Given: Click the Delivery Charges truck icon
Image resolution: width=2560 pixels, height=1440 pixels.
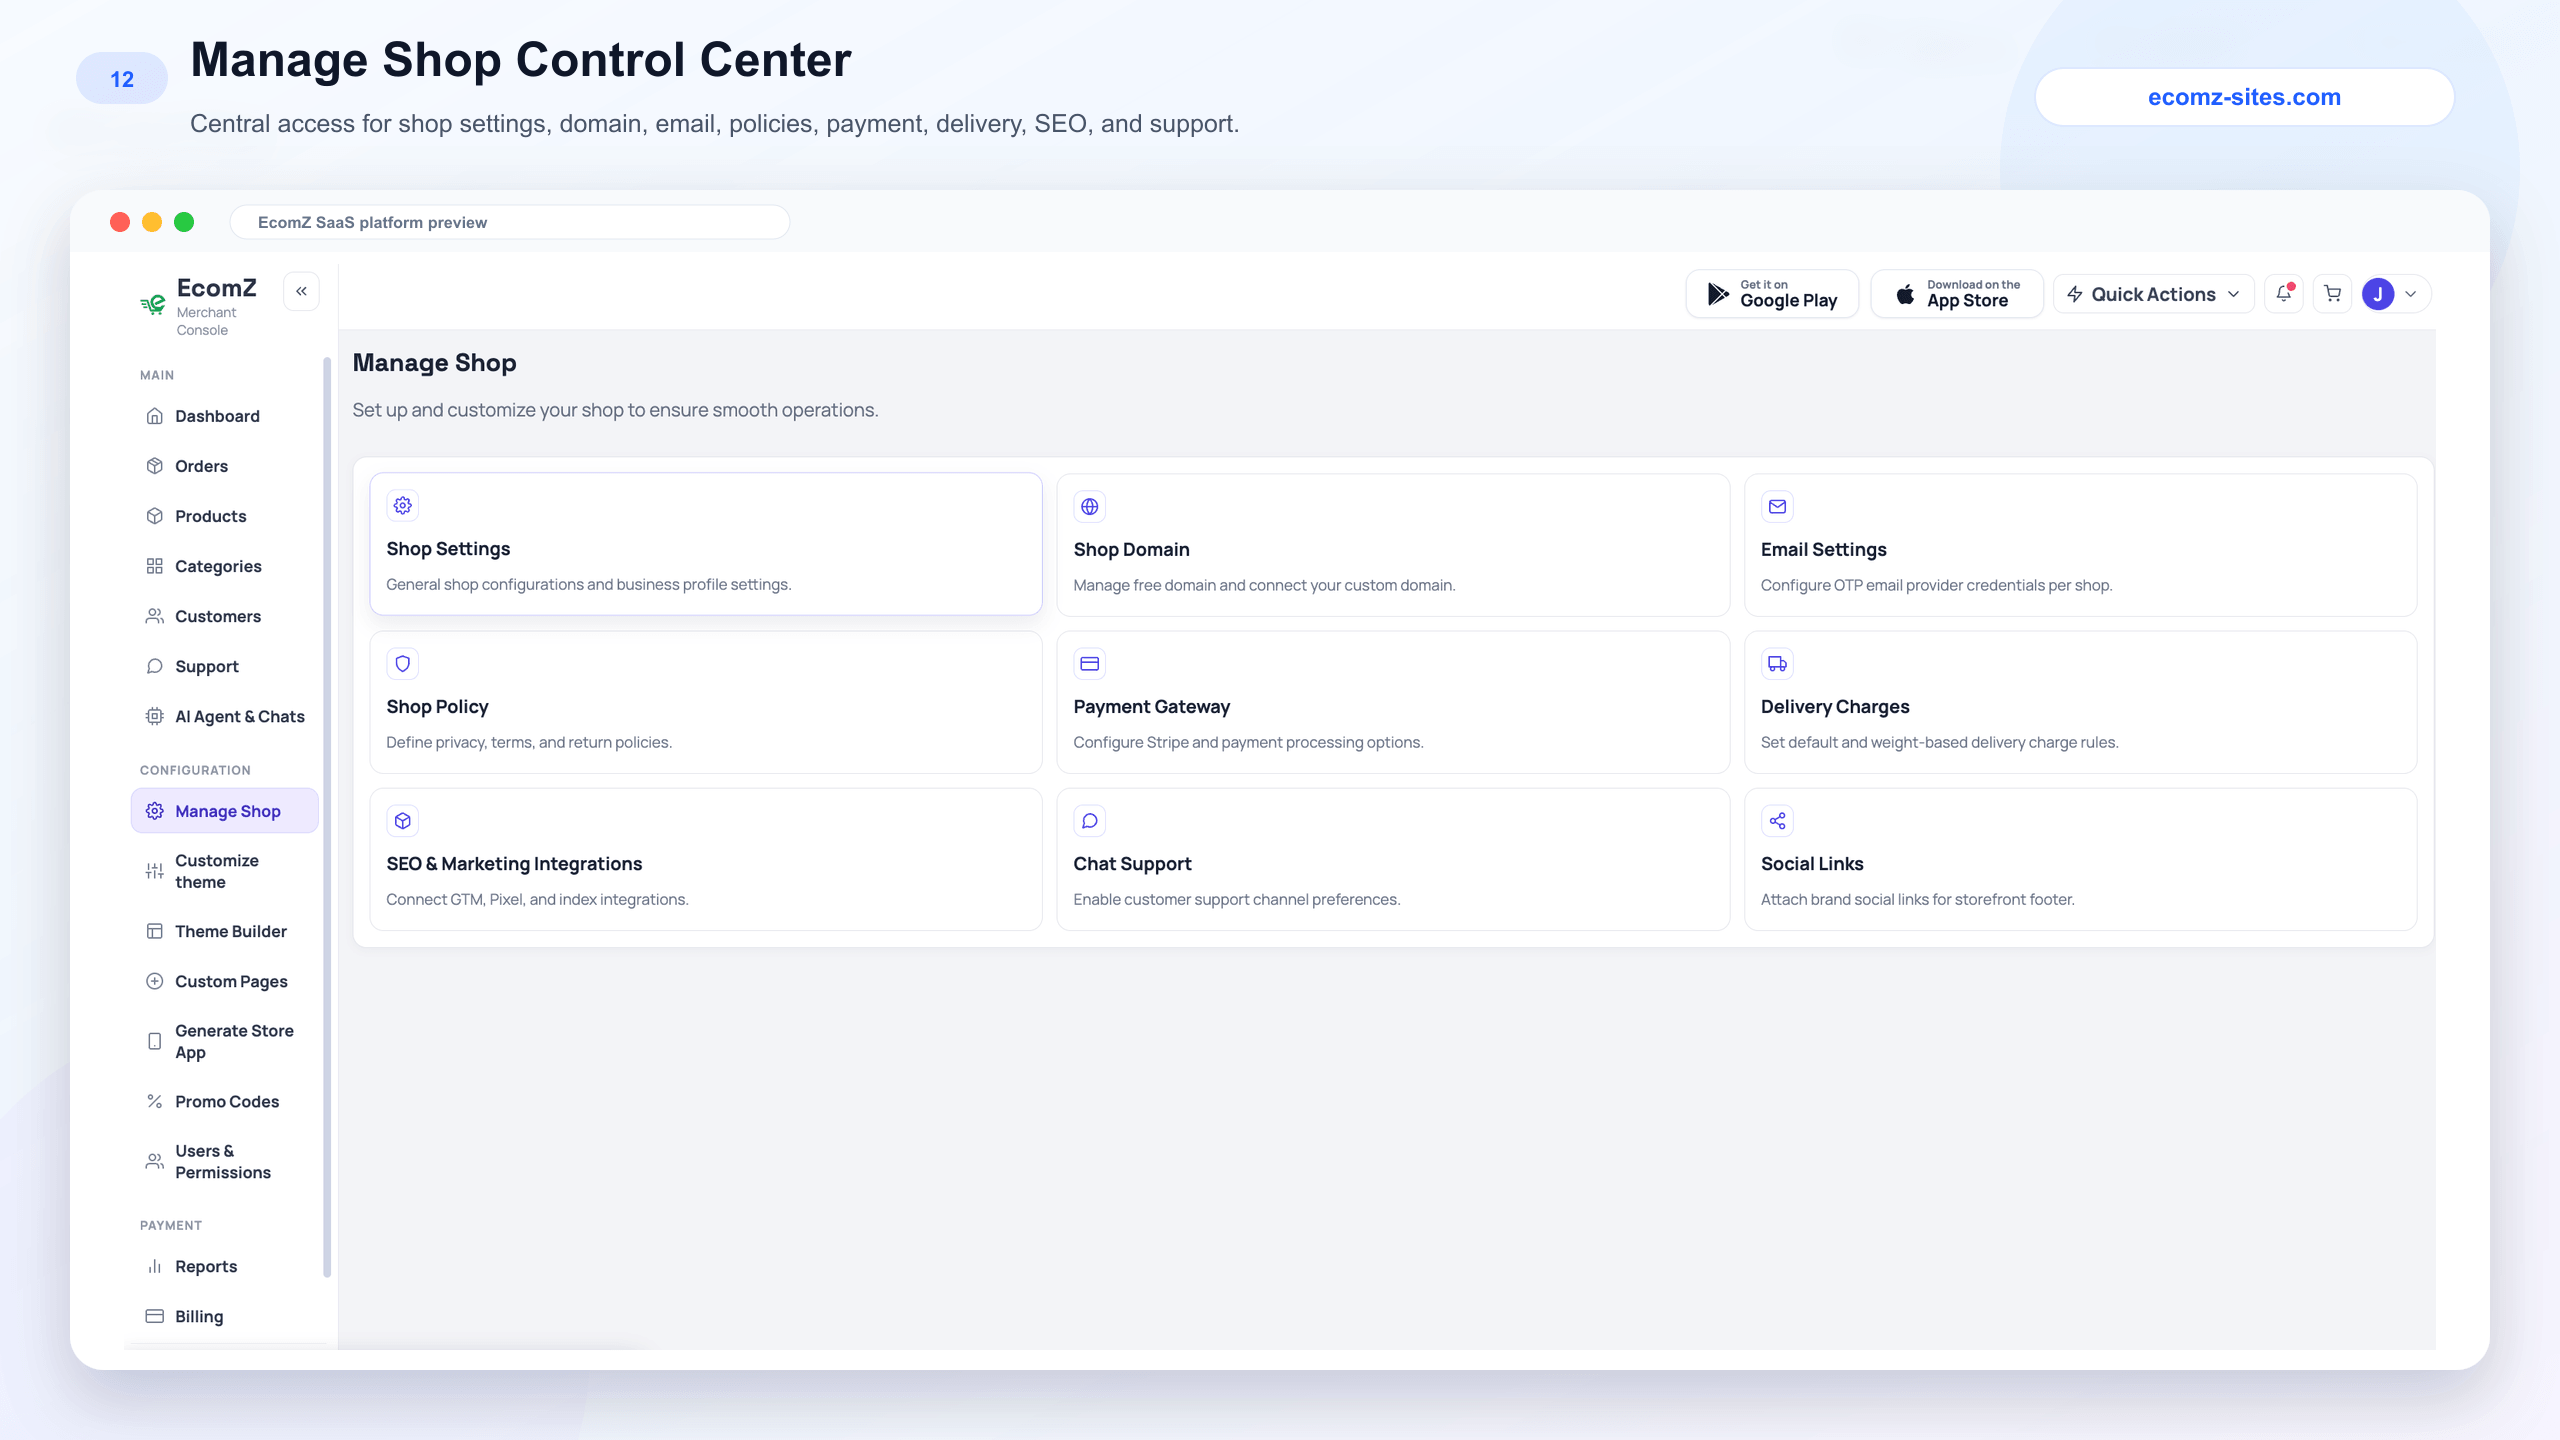Looking at the screenshot, I should click(x=1777, y=664).
